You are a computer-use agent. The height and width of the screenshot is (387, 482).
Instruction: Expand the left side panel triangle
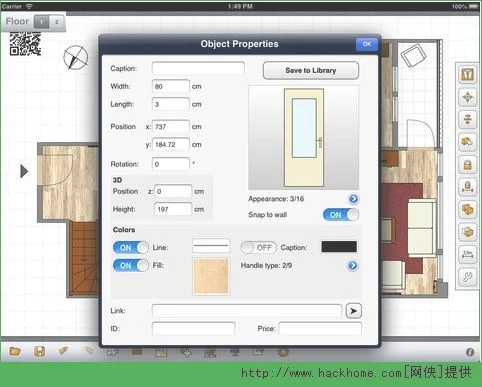tap(24, 171)
